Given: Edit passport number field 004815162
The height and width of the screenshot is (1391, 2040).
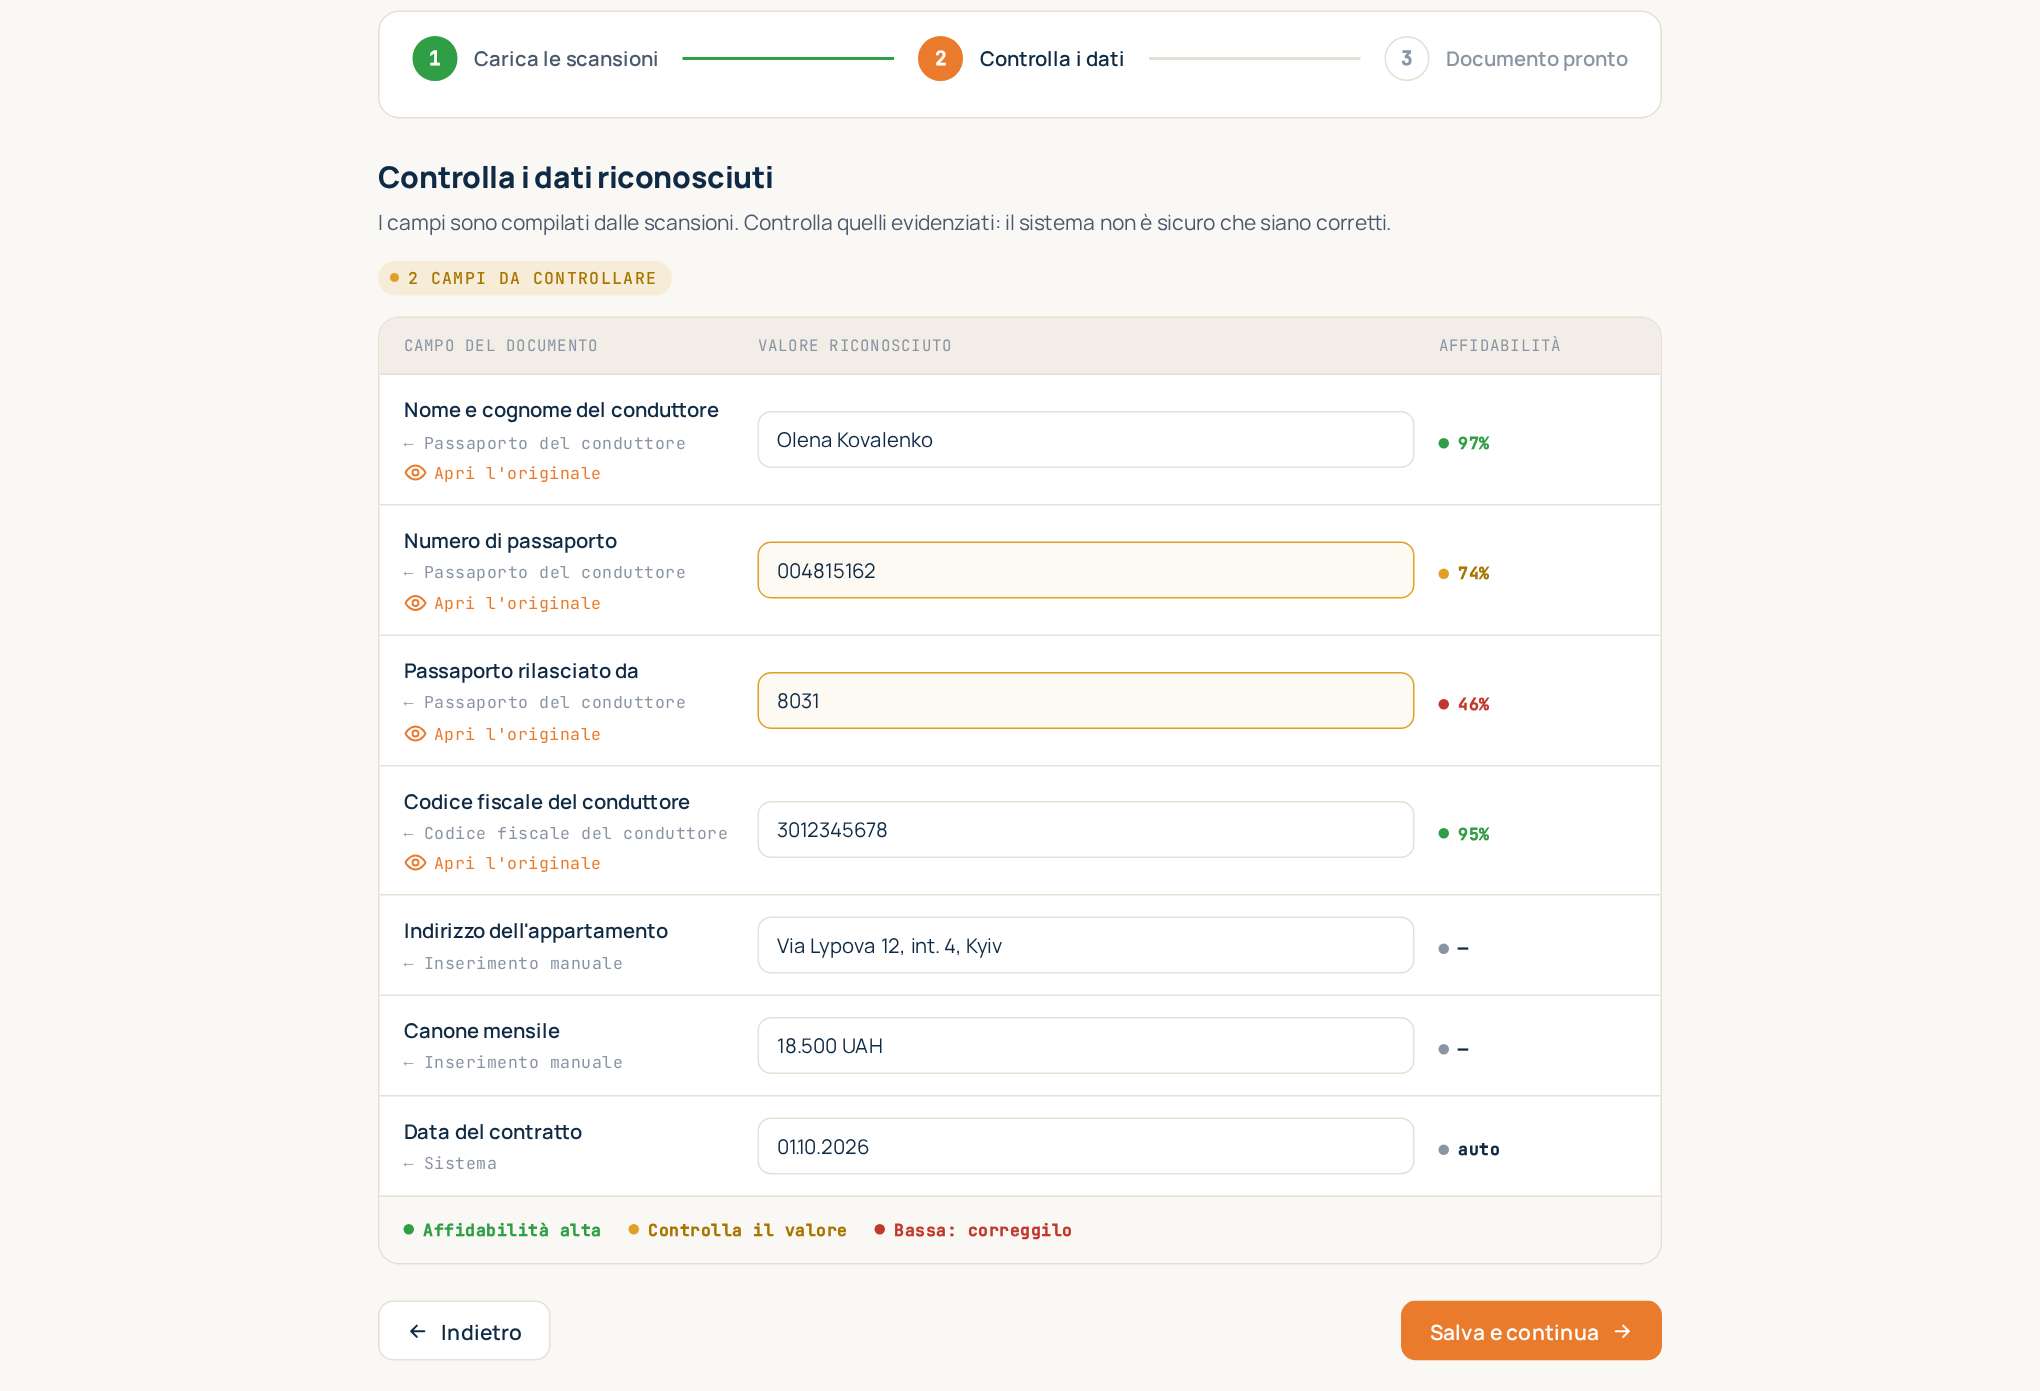Looking at the screenshot, I should 1086,570.
